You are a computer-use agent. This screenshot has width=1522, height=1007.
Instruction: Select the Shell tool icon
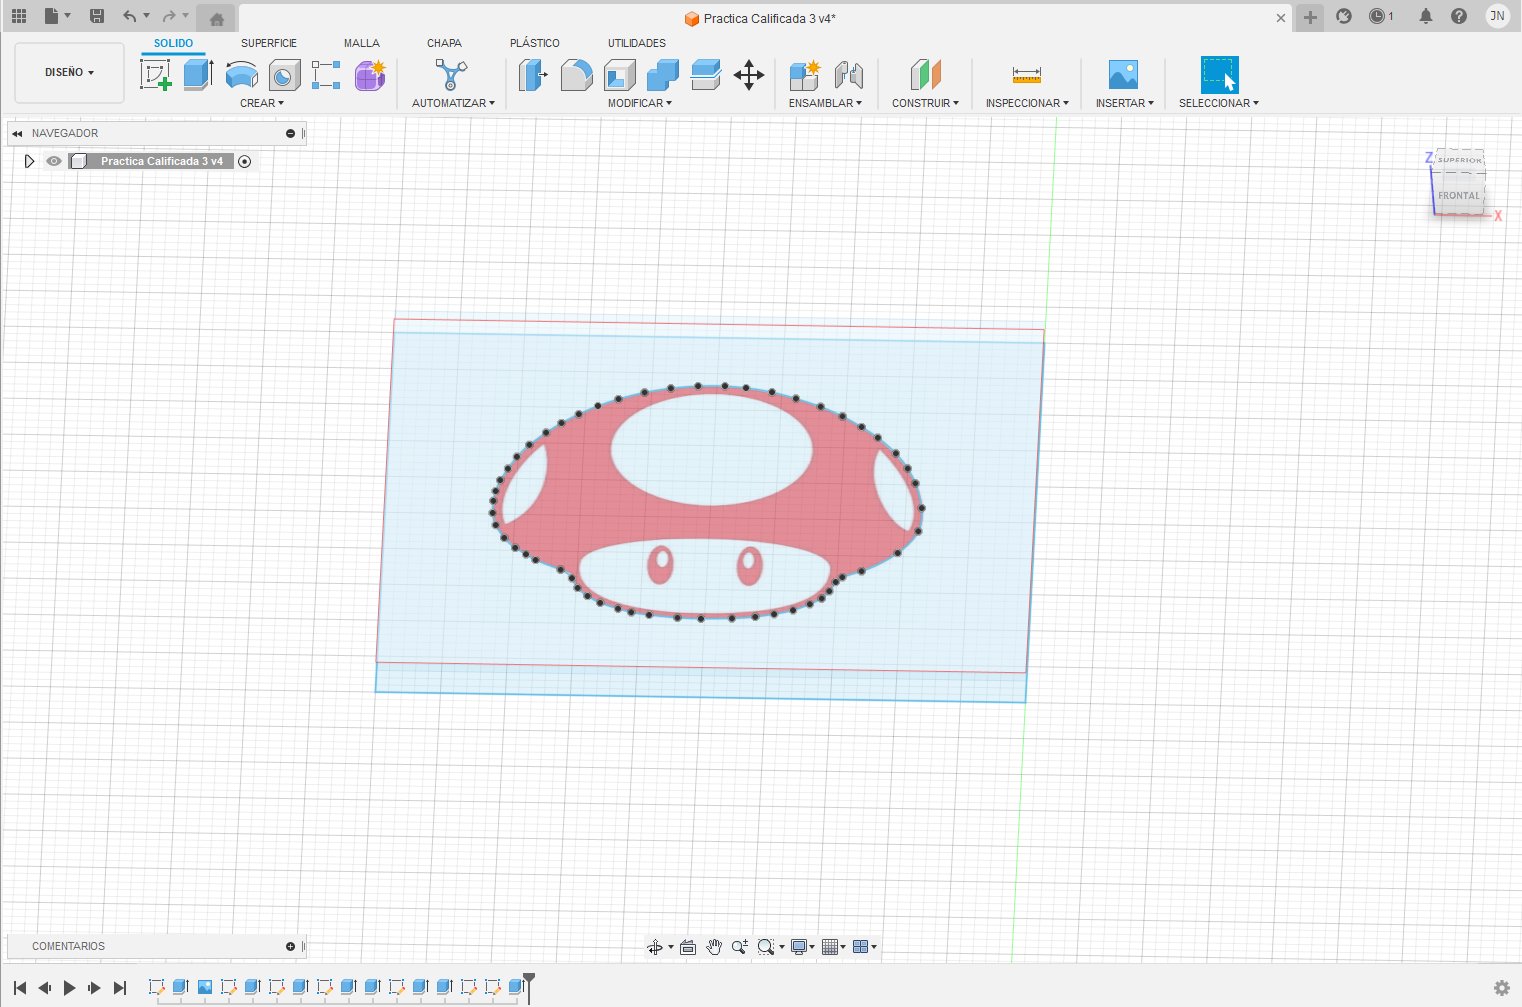point(619,75)
